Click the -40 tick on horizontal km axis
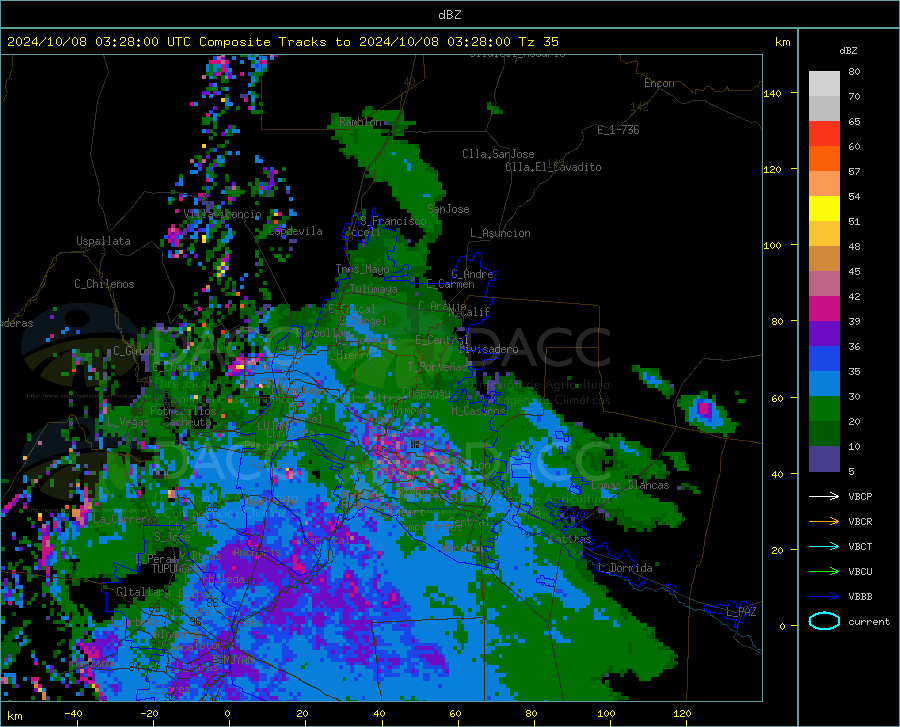 click(73, 714)
